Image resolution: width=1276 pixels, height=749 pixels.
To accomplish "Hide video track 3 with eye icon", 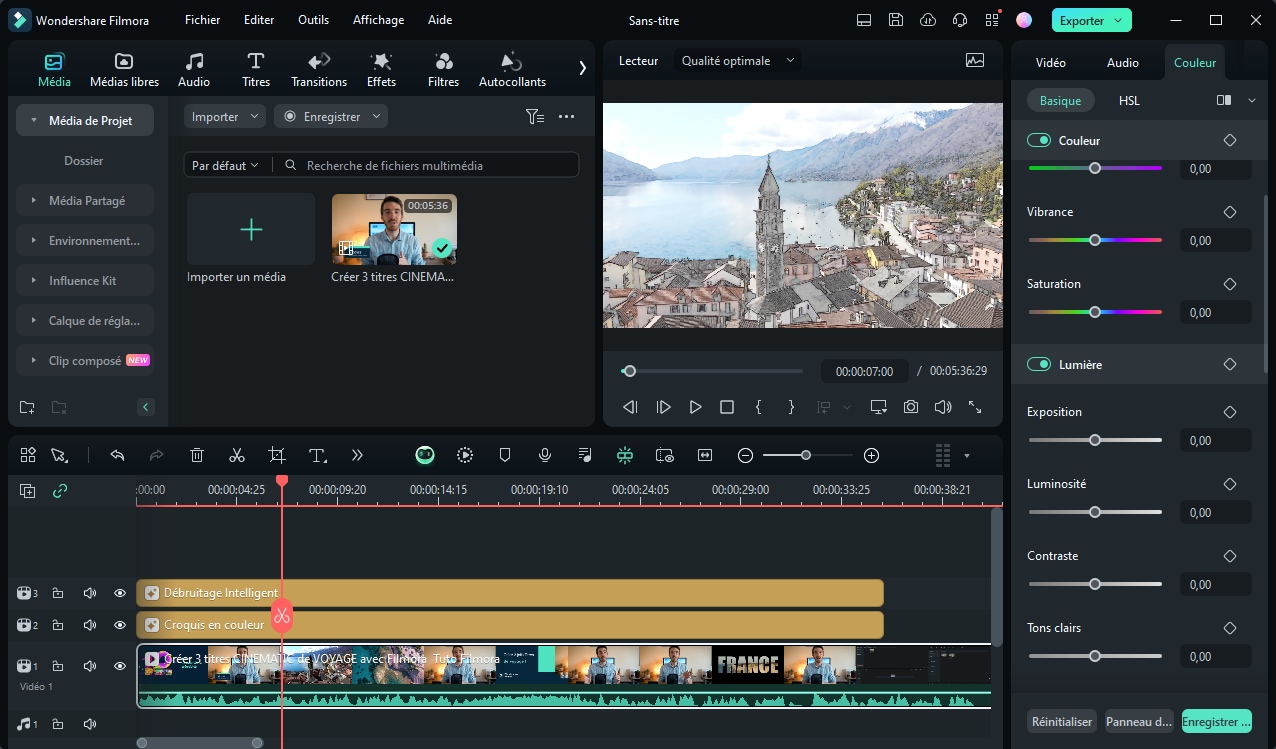I will [x=120, y=593].
